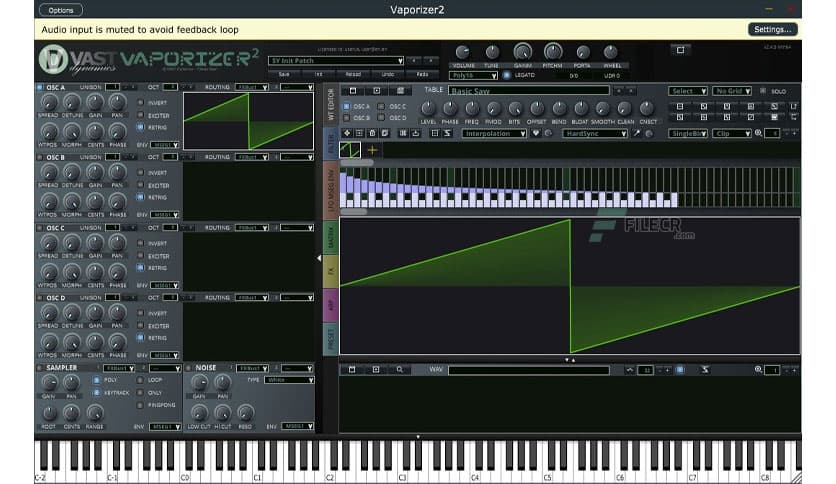Click the trash delete icon in WT editor toolbar
The height and width of the screenshot is (484, 836).
pyautogui.click(x=372, y=133)
